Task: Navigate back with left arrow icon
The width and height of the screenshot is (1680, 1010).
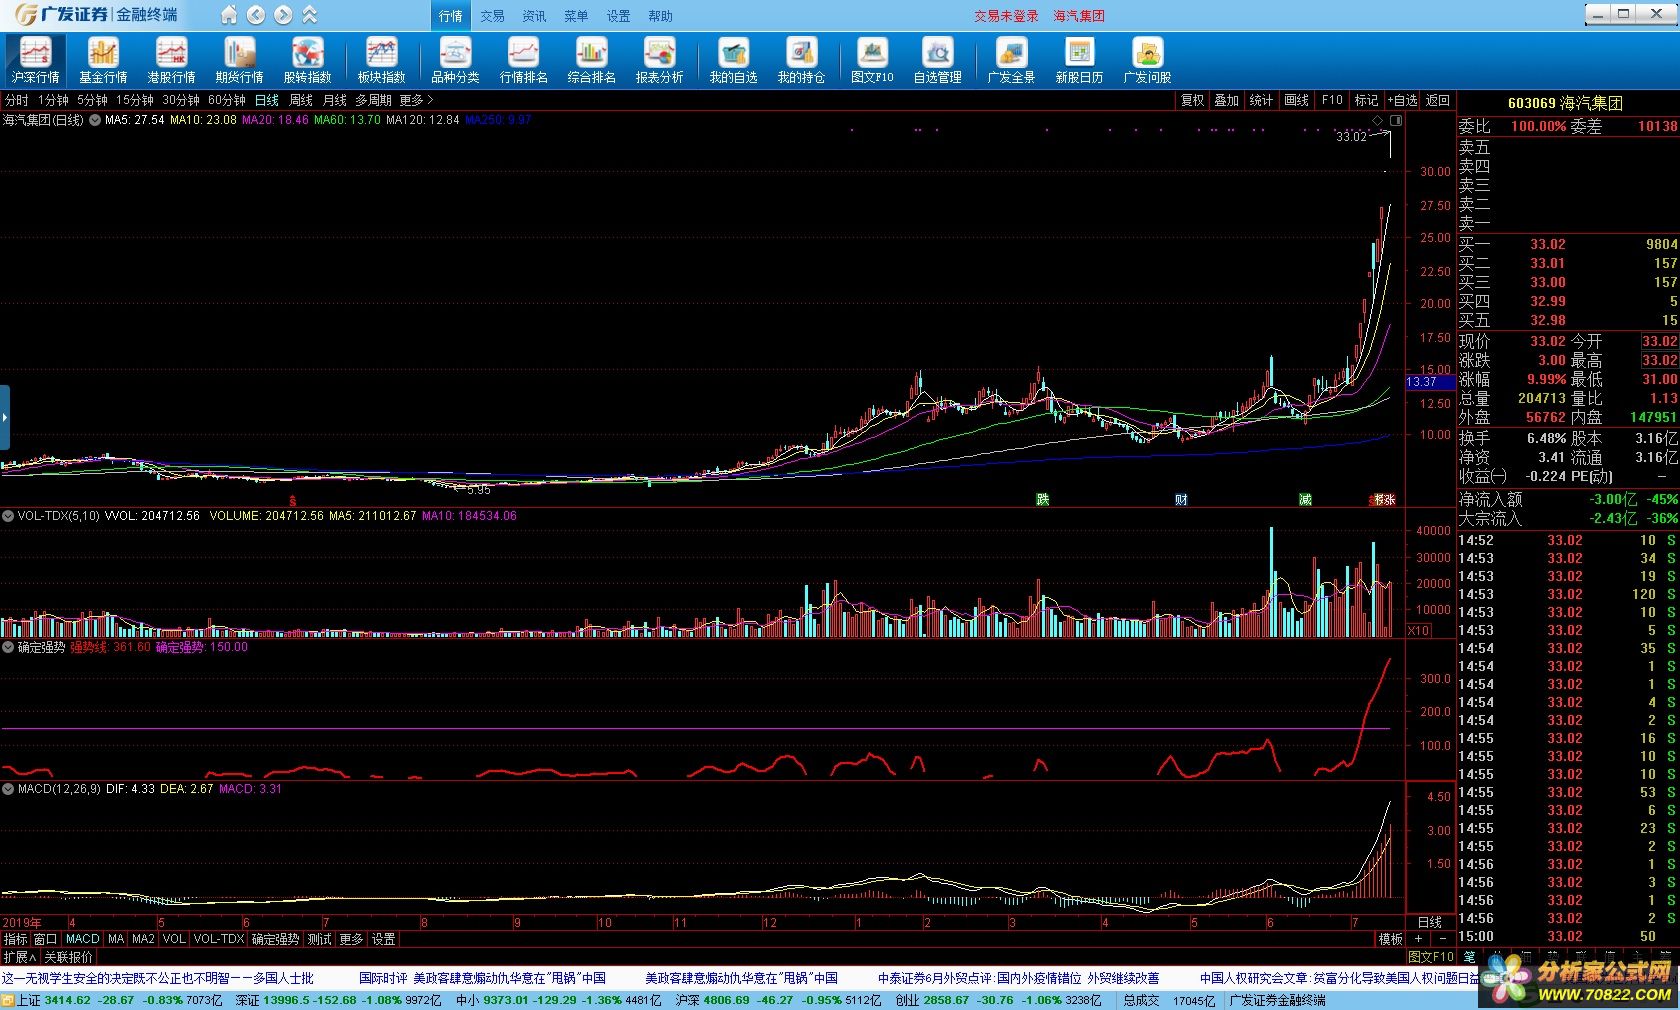Action: tap(256, 15)
